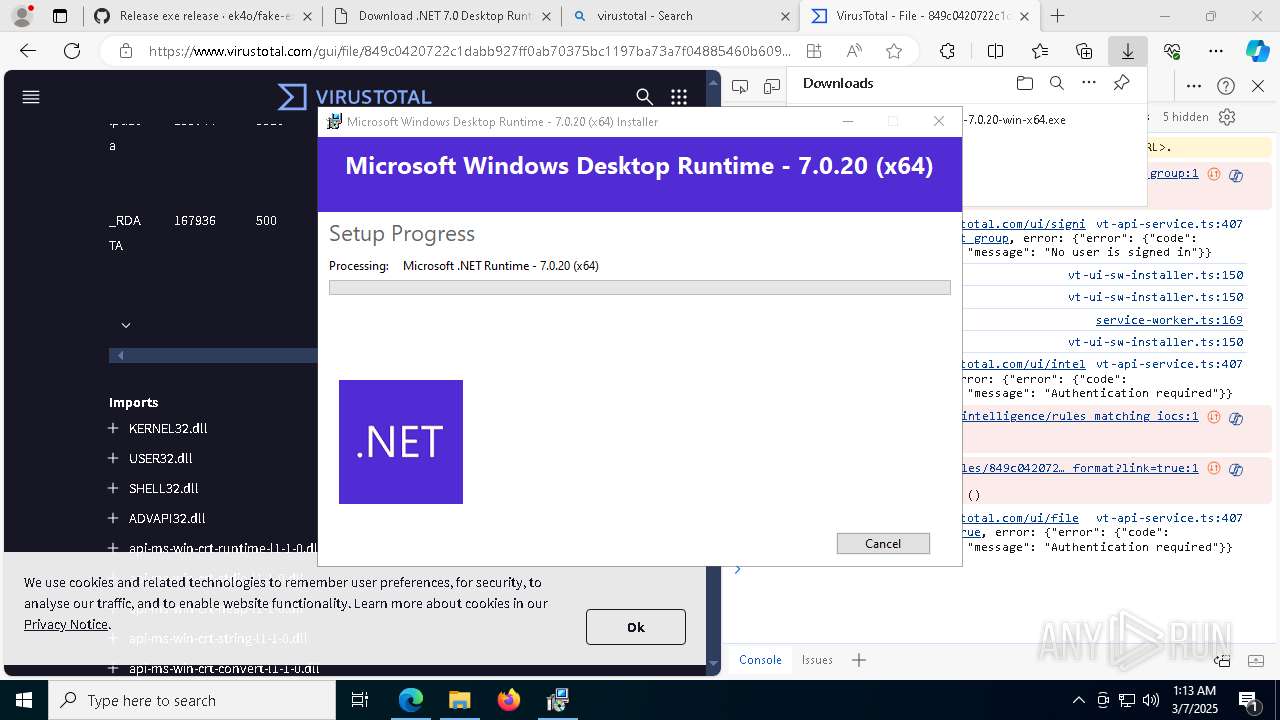
Task: Start Read aloud in address bar
Action: click(854, 51)
